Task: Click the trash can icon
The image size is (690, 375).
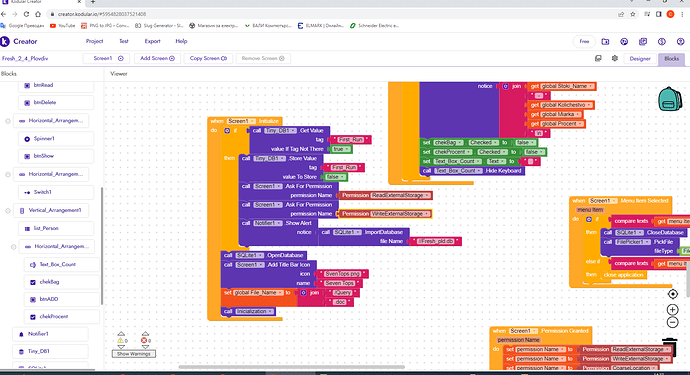Action: coord(670,346)
